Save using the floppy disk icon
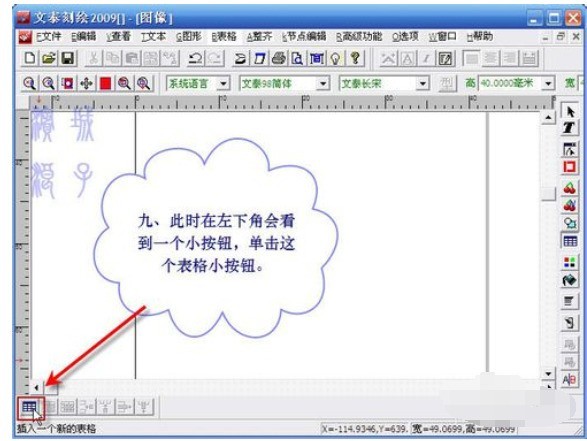587x441 pixels. click(67, 58)
